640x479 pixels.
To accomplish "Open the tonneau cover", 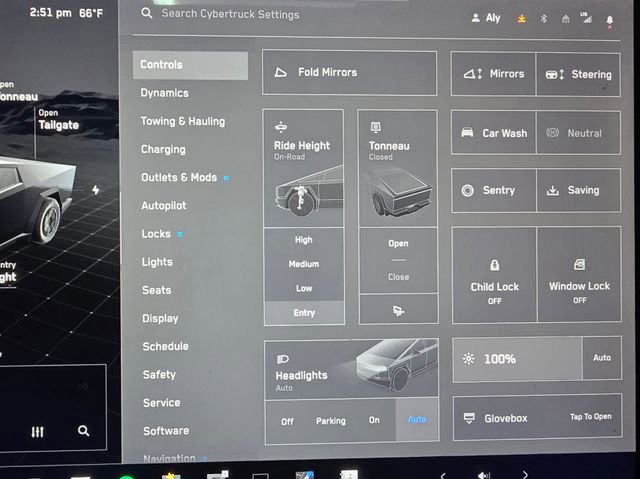I will click(x=398, y=244).
